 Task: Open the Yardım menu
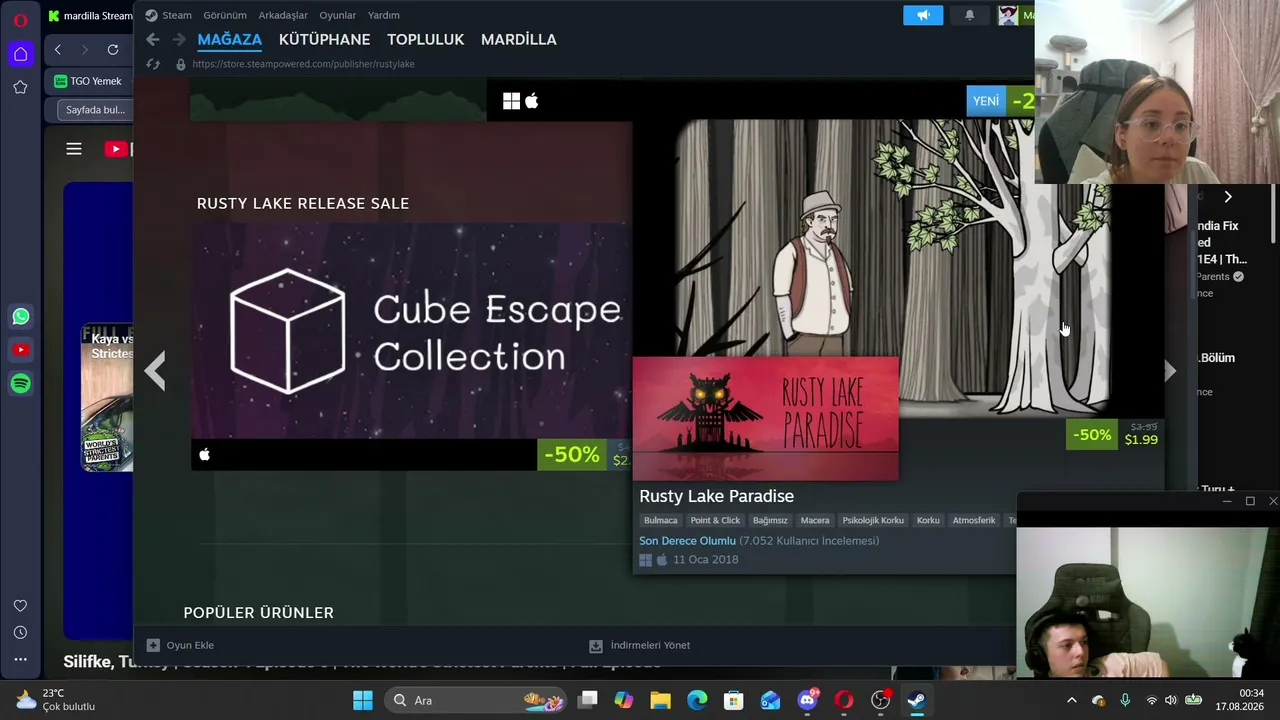pos(383,15)
